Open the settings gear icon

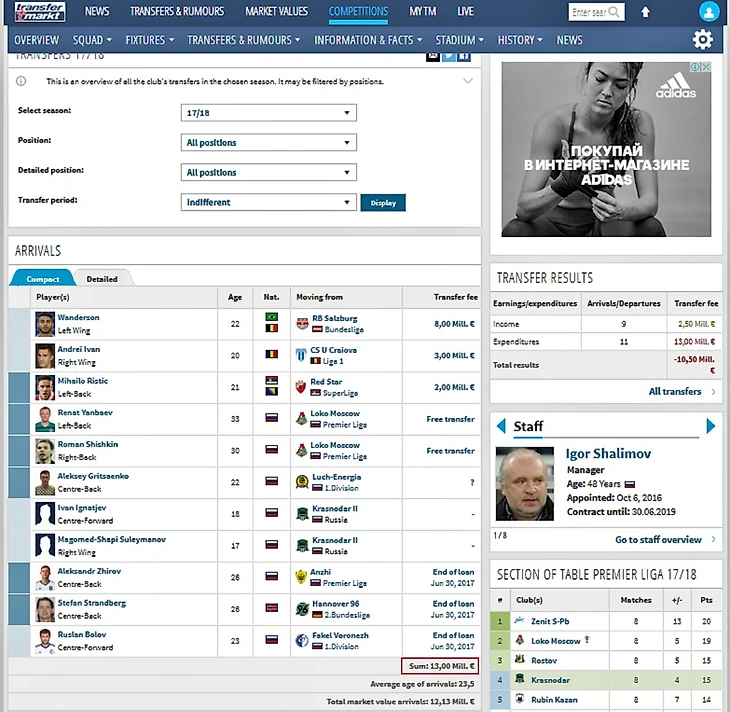pos(702,40)
